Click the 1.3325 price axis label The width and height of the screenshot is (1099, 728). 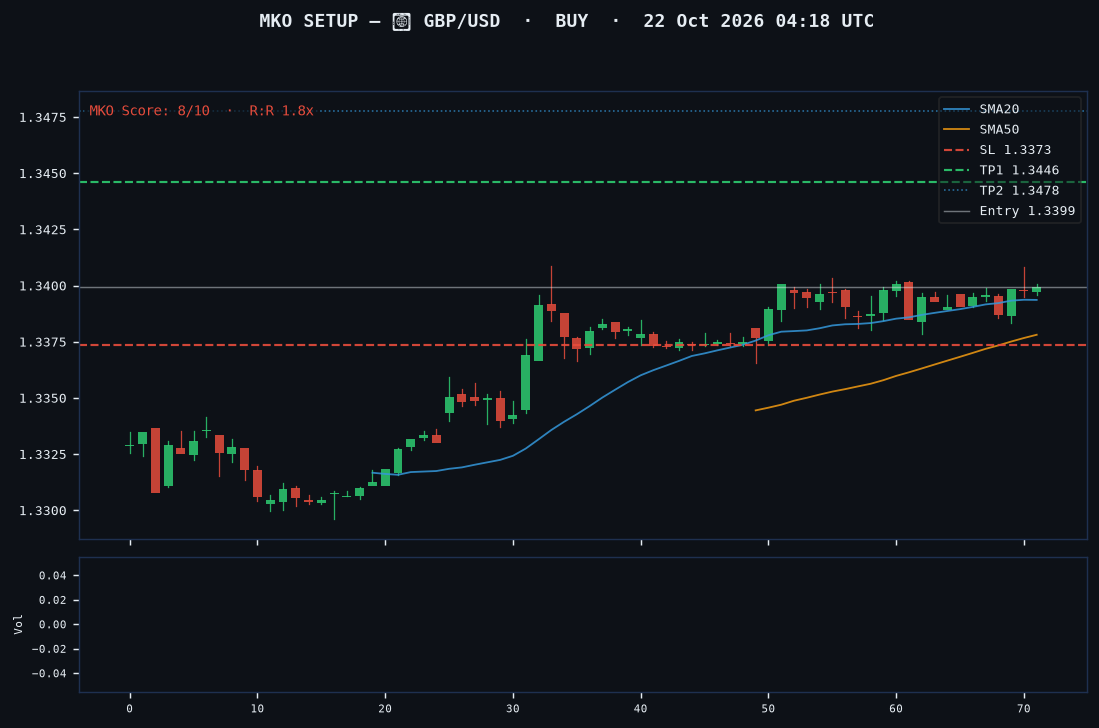coord(43,455)
